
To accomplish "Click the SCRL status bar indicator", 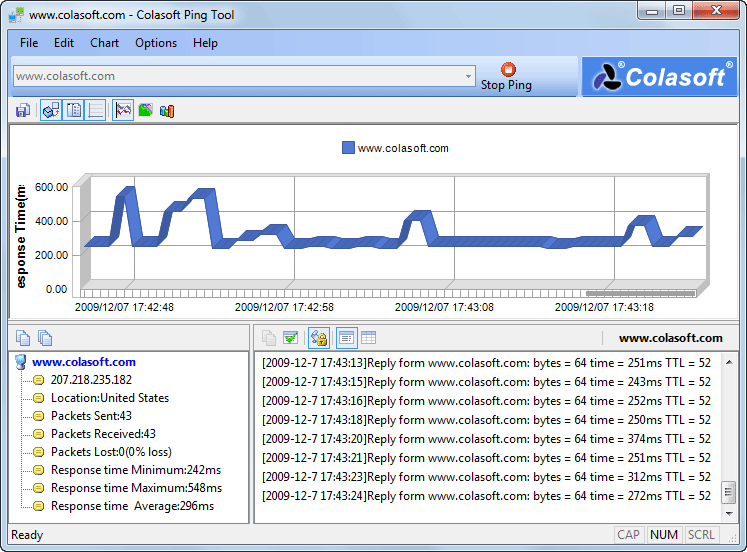I will pyautogui.click(x=701, y=535).
